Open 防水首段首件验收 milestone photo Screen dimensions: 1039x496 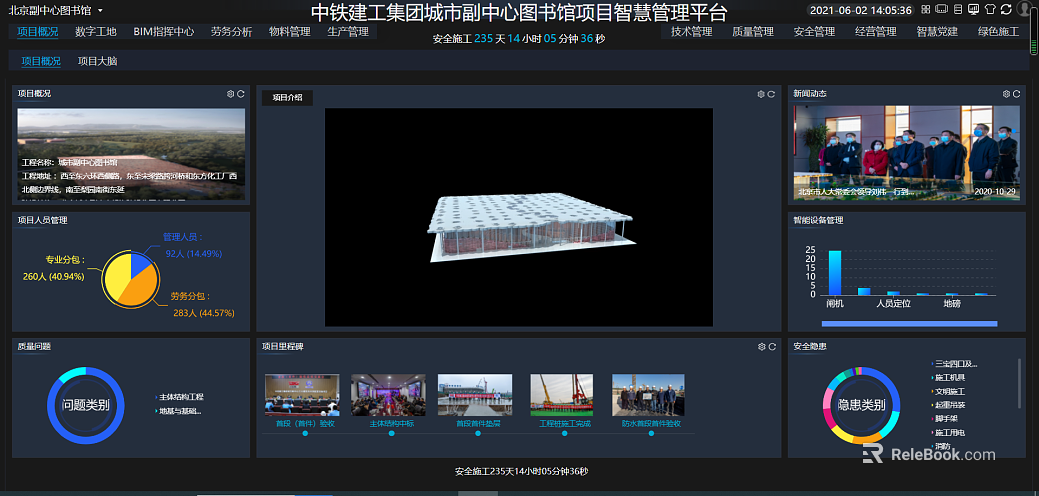coord(648,395)
